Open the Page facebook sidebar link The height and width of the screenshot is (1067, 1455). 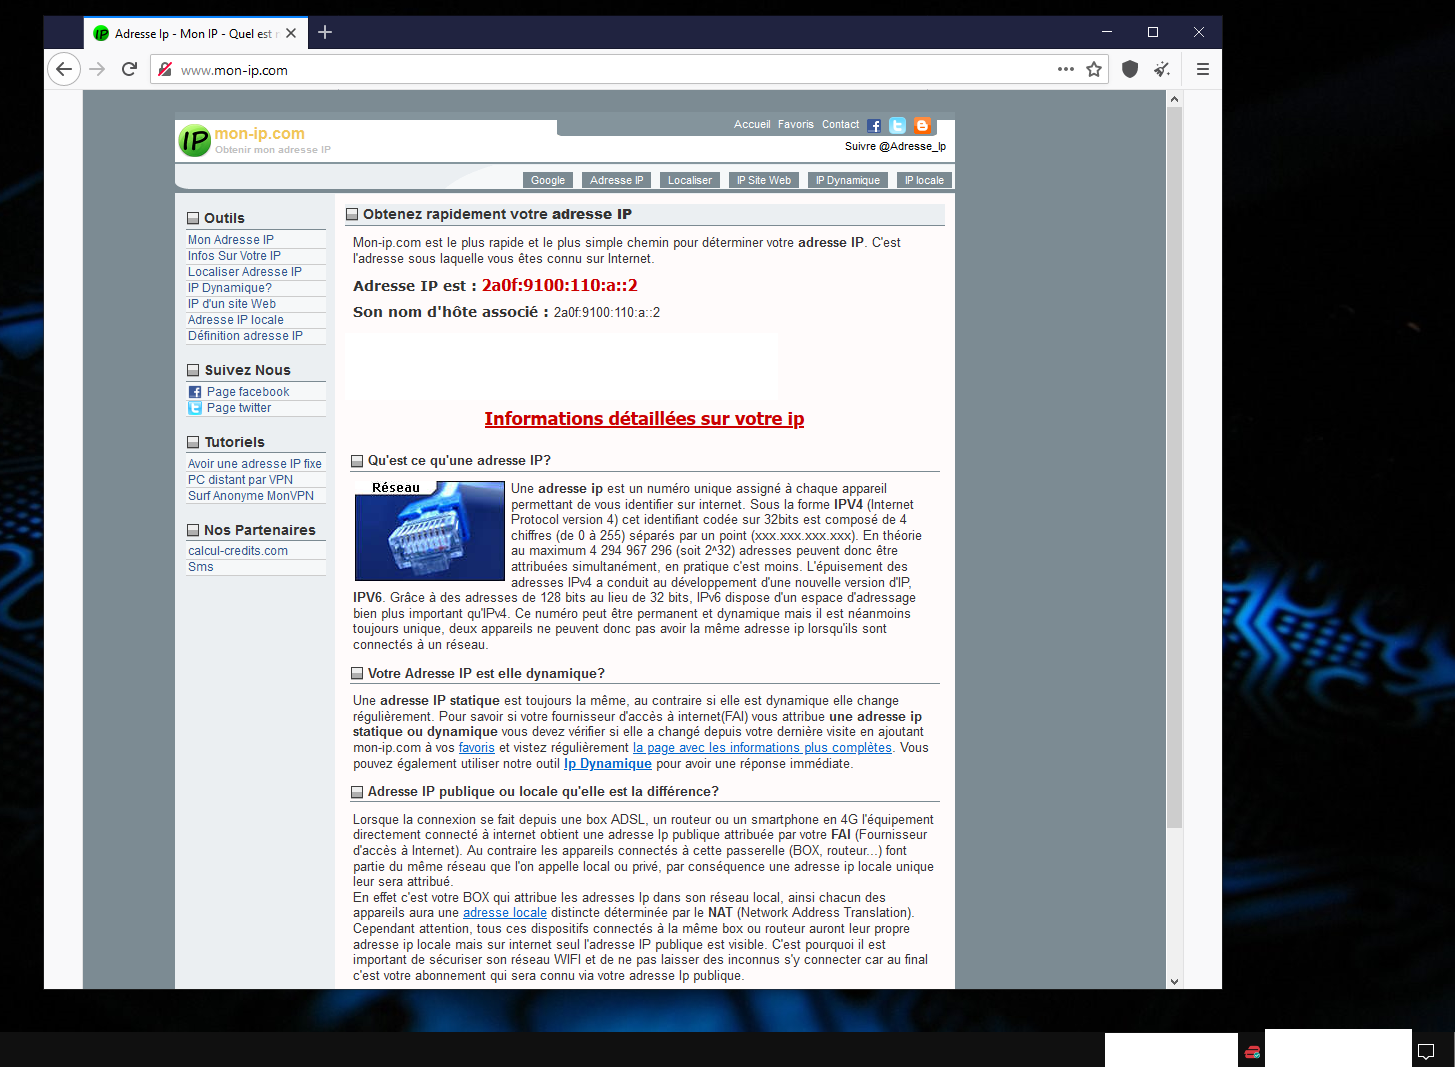pos(248,392)
